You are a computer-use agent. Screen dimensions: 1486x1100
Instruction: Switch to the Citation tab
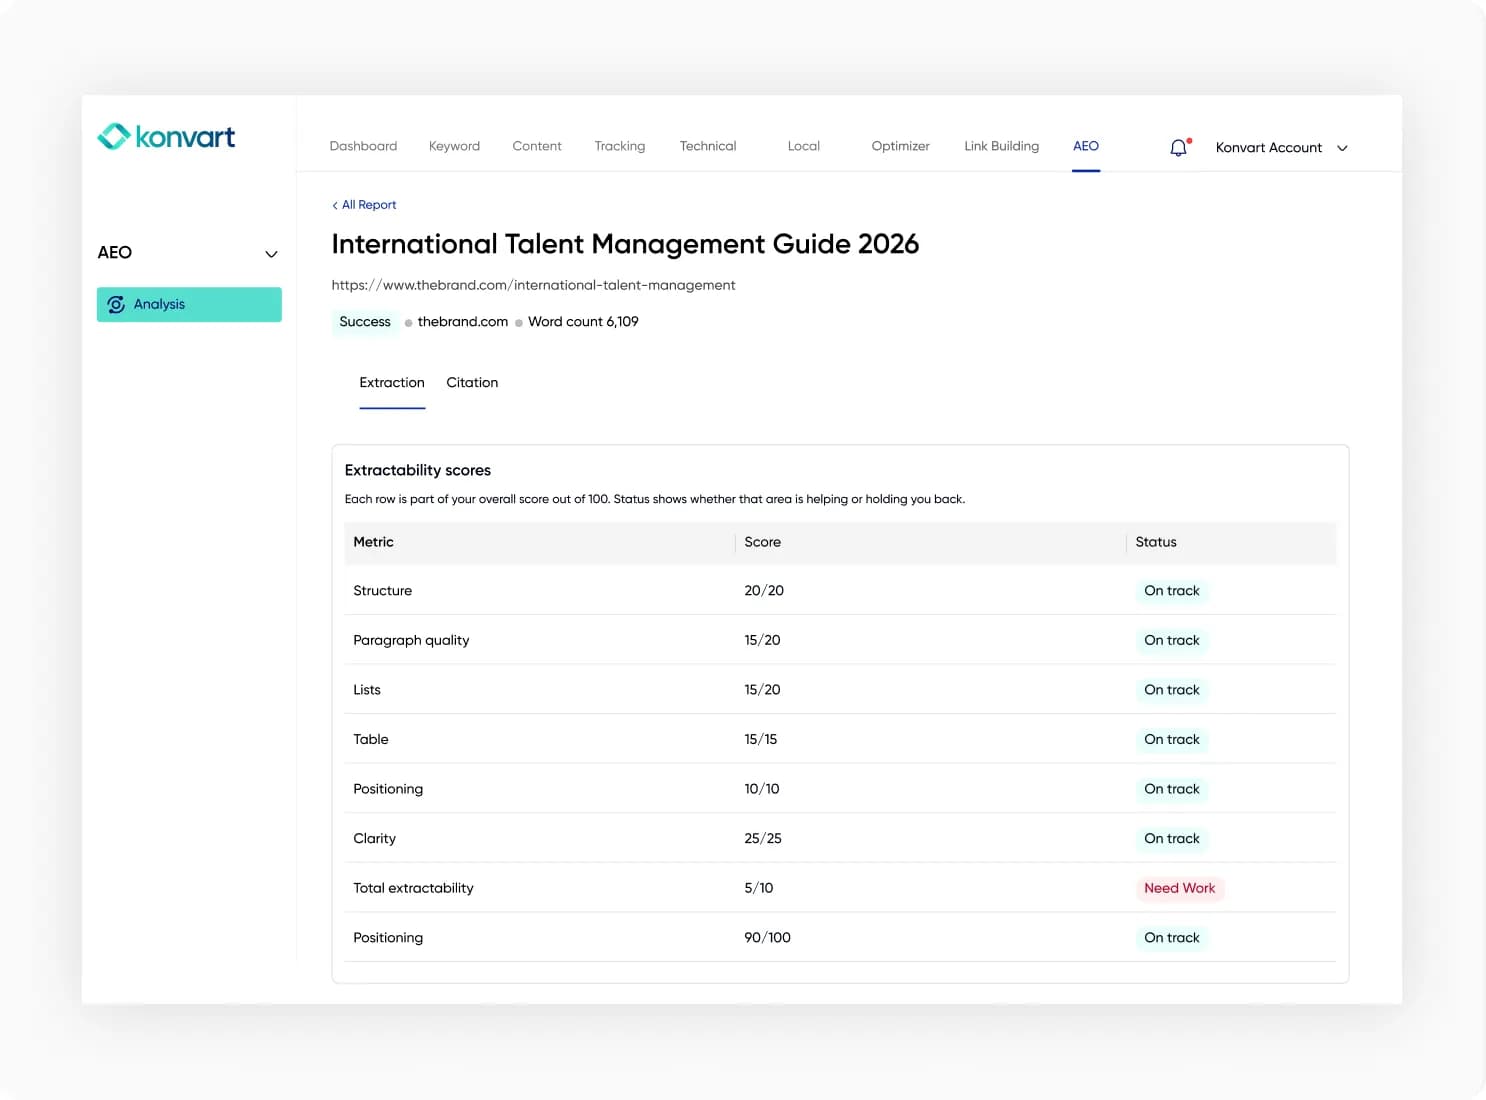(472, 383)
